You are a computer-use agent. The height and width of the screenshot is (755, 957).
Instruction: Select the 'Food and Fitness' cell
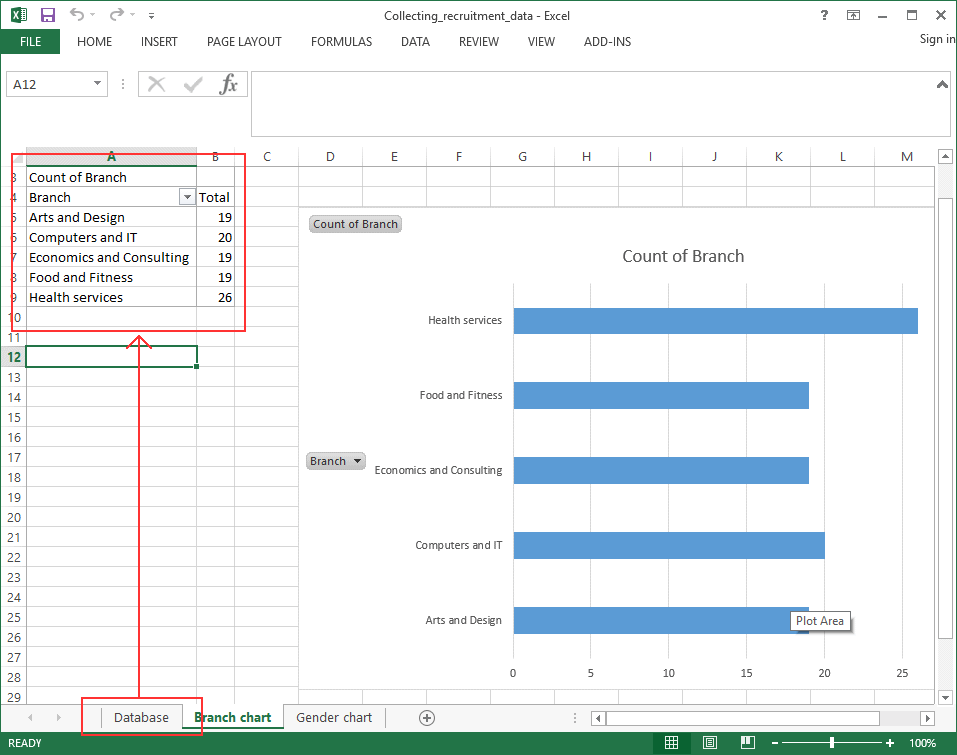[x=112, y=277]
